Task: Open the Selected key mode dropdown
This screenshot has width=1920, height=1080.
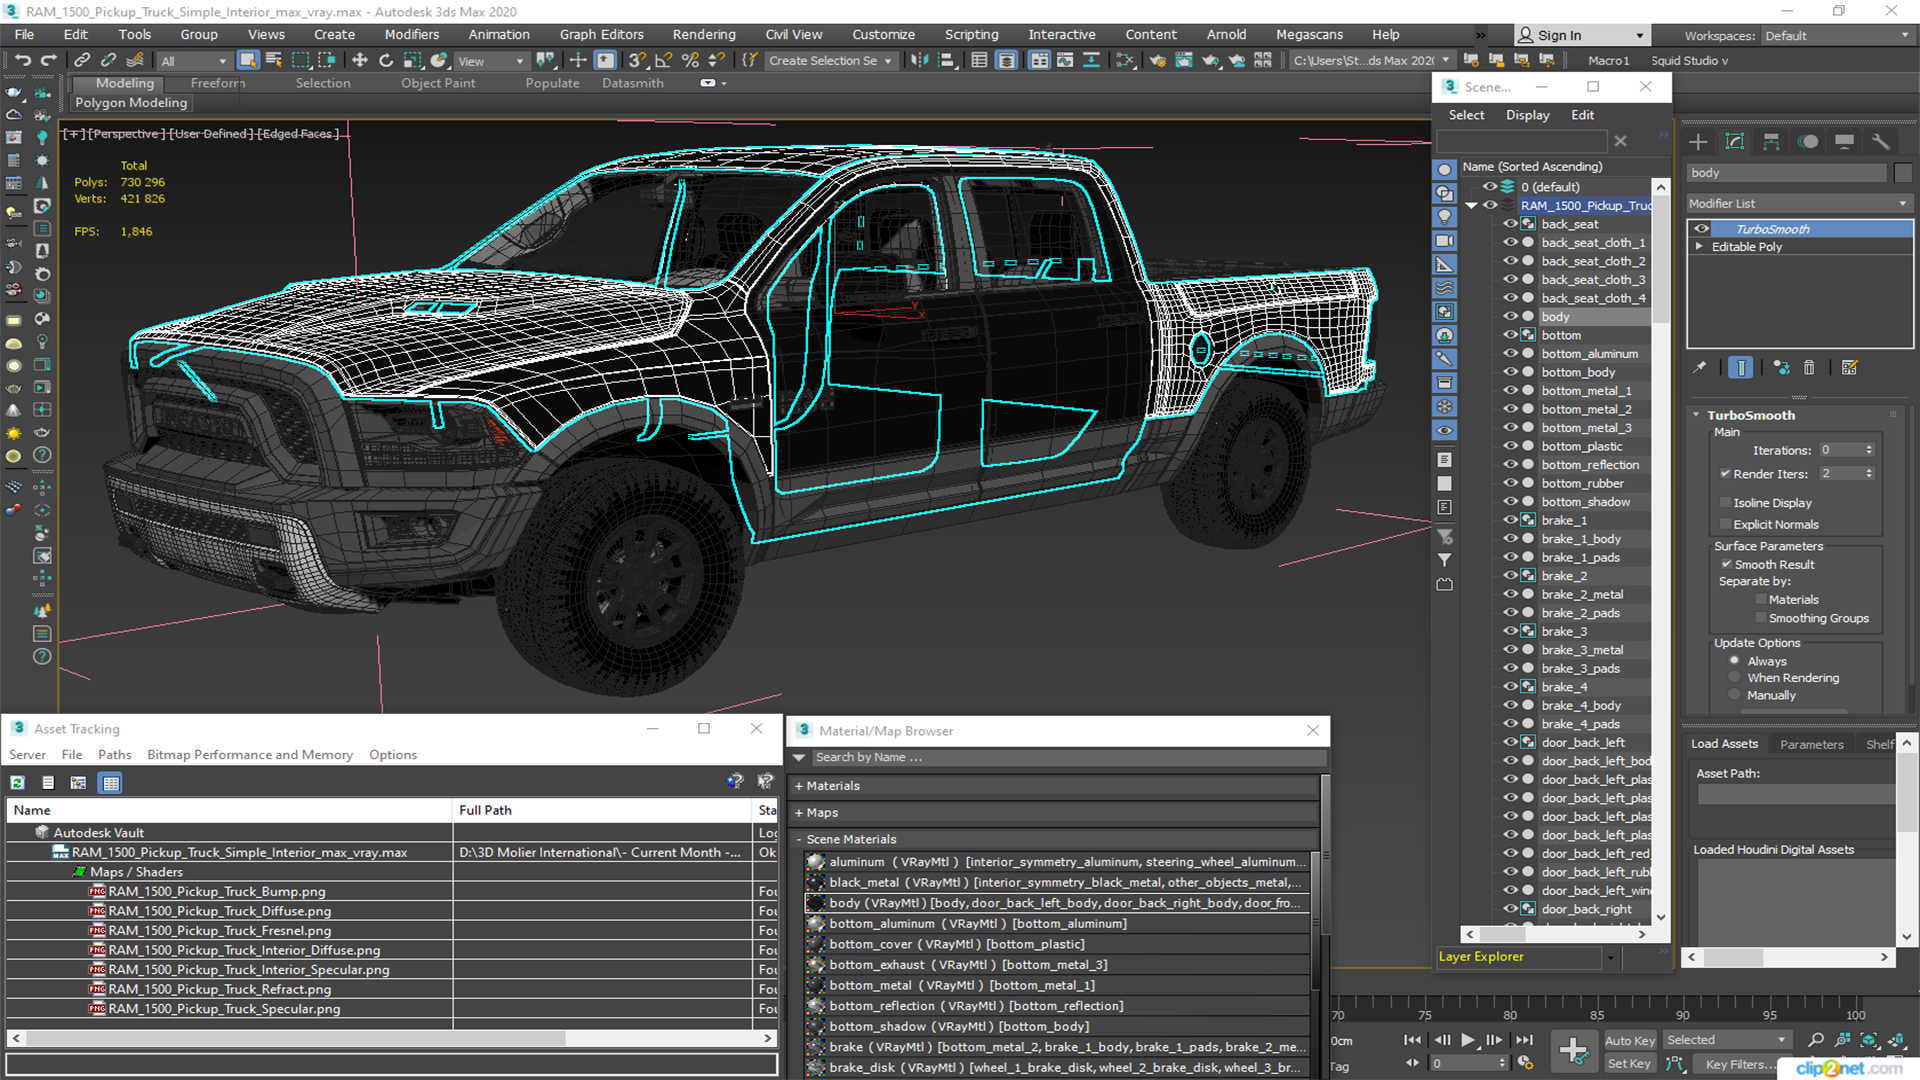Action: click(1727, 1040)
